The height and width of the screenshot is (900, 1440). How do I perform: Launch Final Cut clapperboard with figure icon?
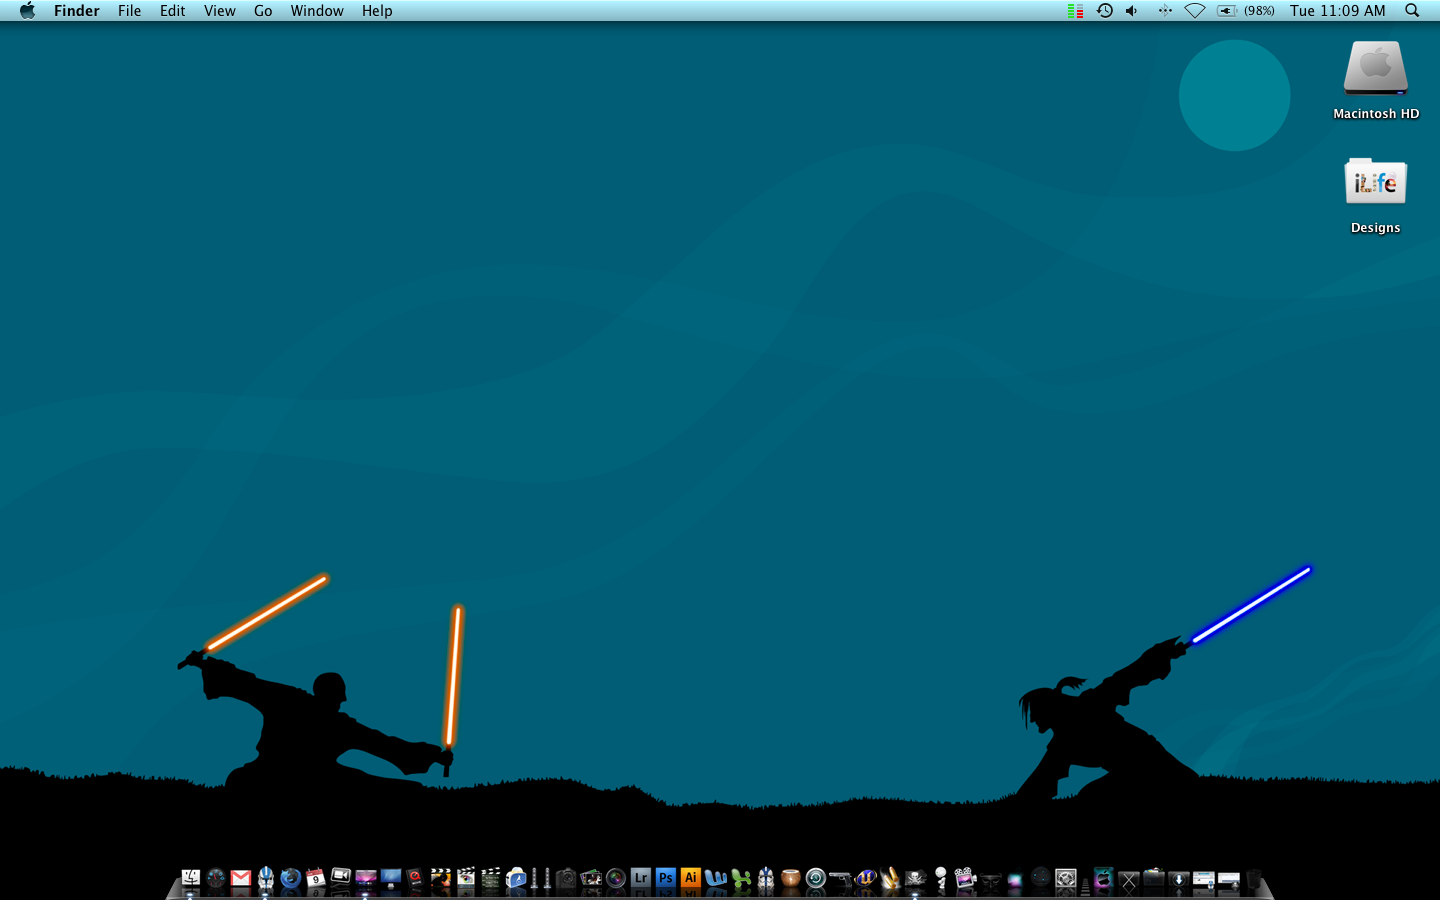(441, 879)
